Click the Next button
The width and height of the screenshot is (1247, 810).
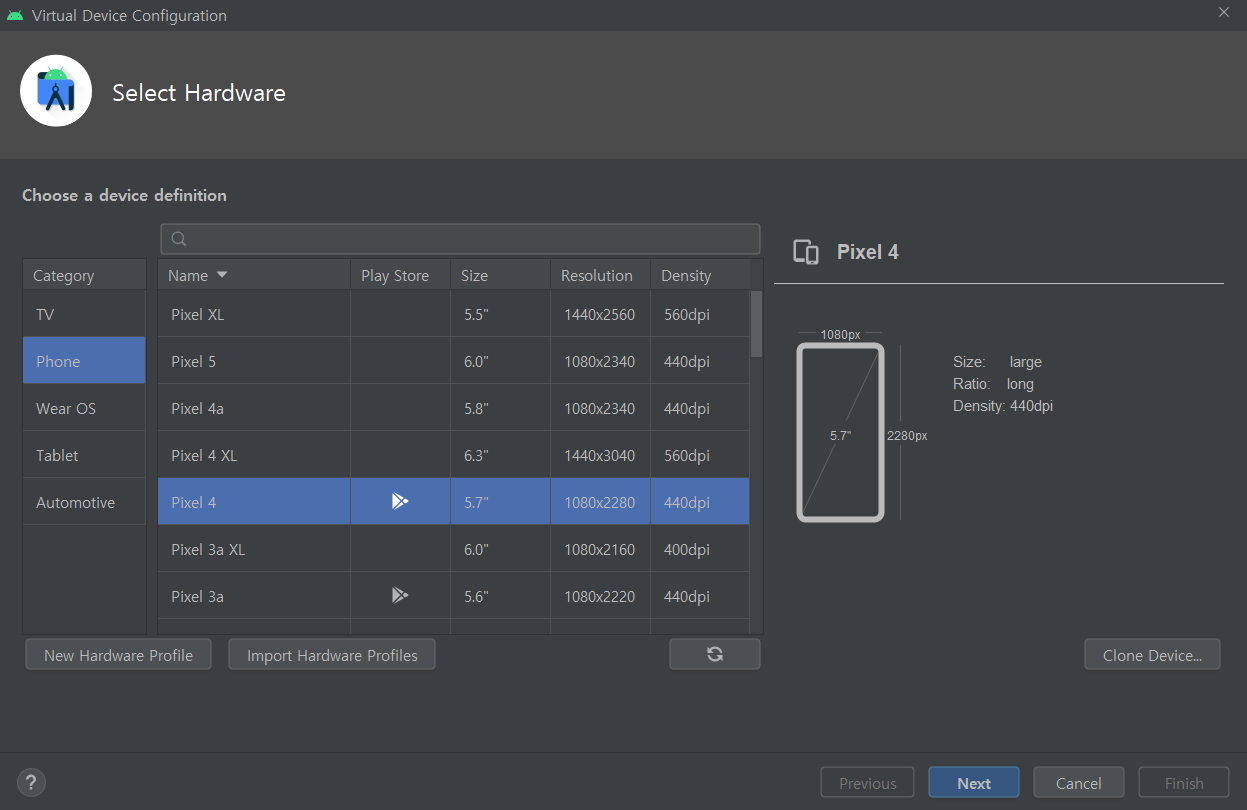974,783
